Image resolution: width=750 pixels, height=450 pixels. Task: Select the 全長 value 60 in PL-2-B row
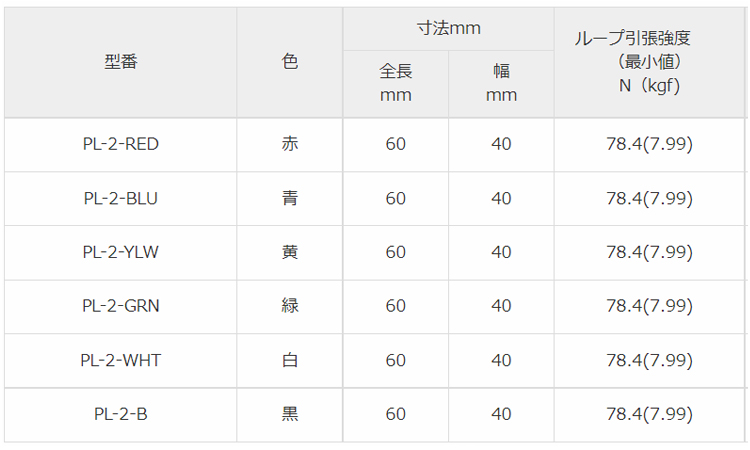pos(396,414)
